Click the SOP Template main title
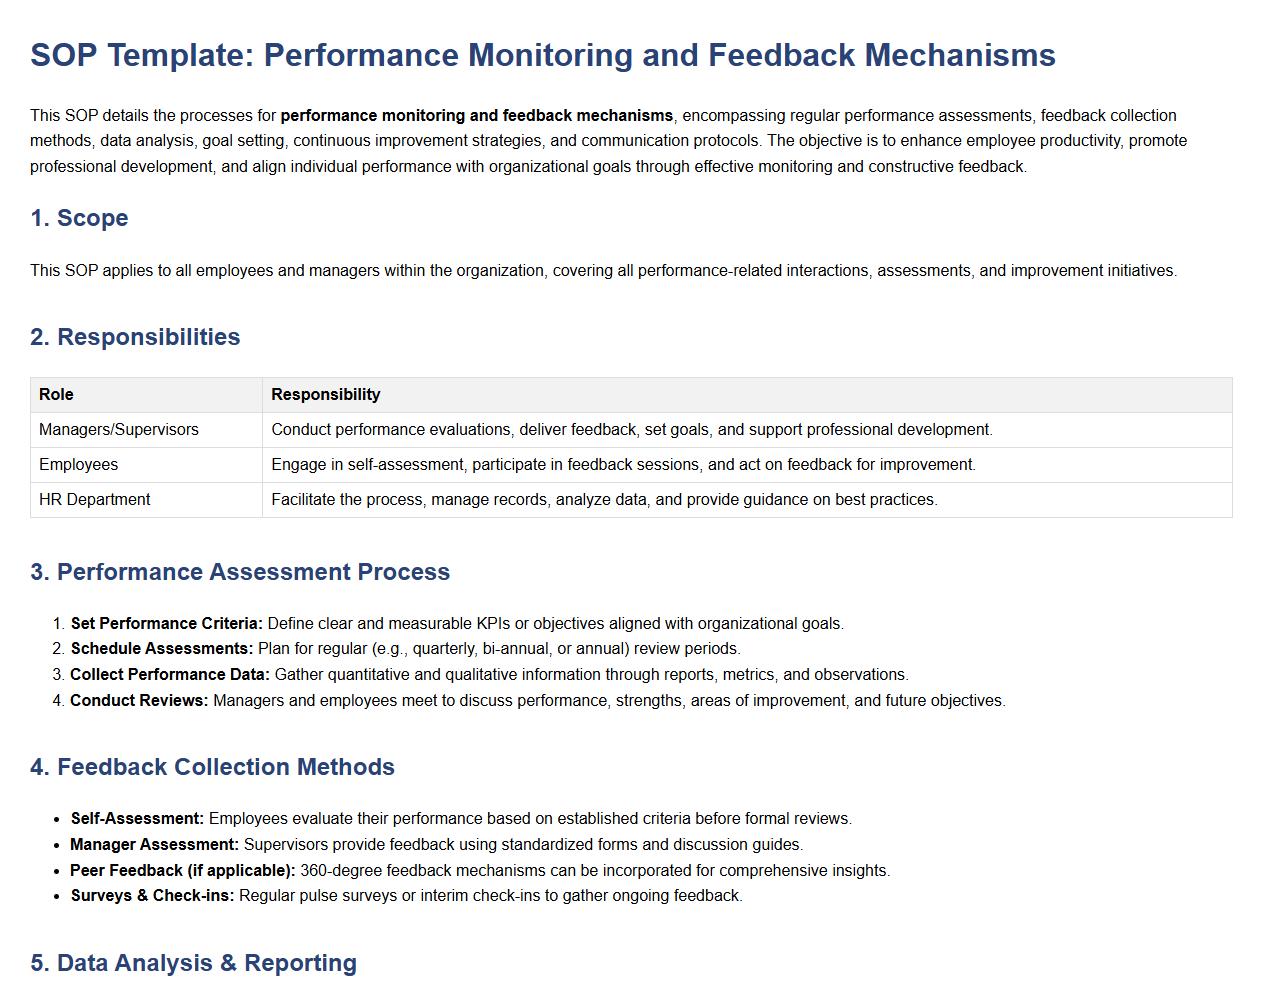The height and width of the screenshot is (983, 1263). 542,55
